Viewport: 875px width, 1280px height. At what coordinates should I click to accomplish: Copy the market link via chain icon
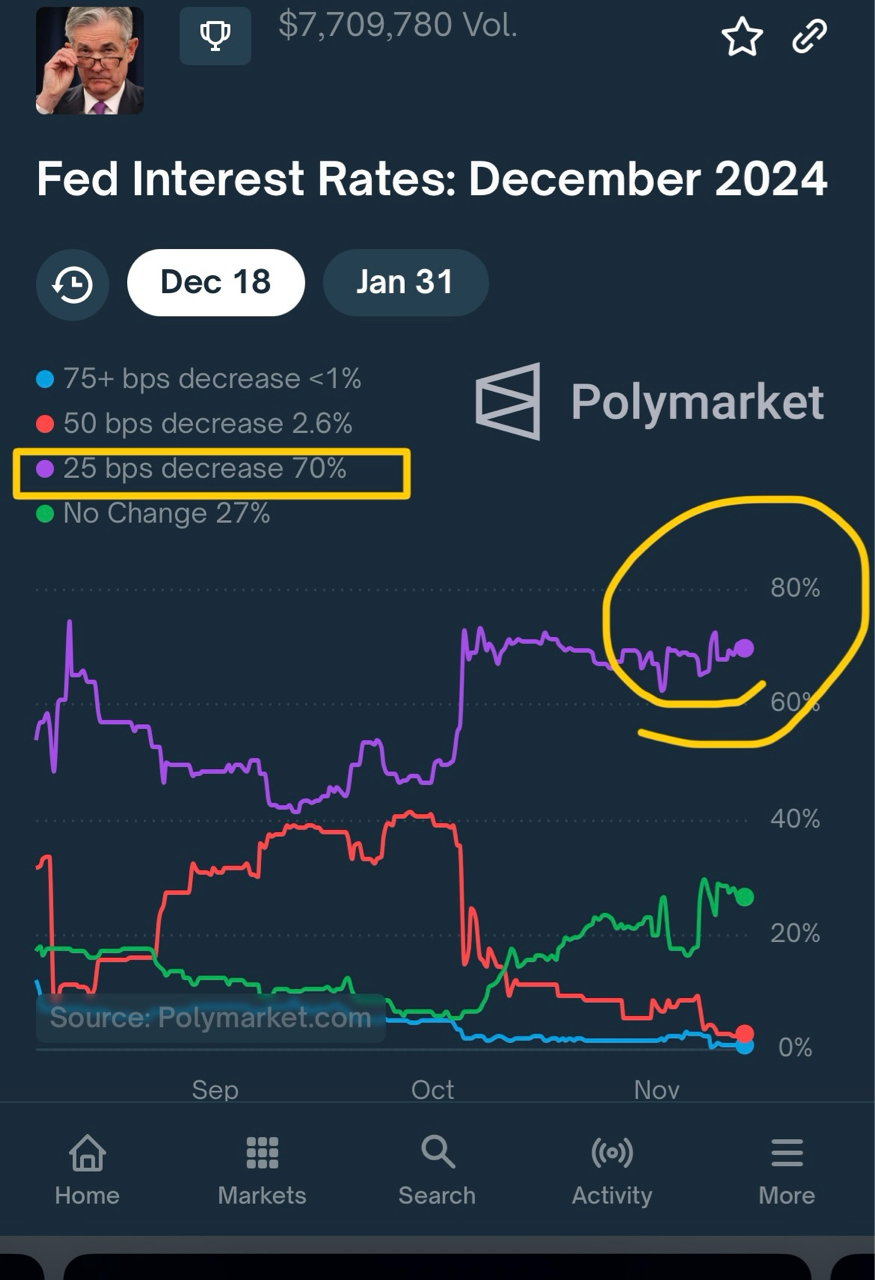click(x=809, y=37)
